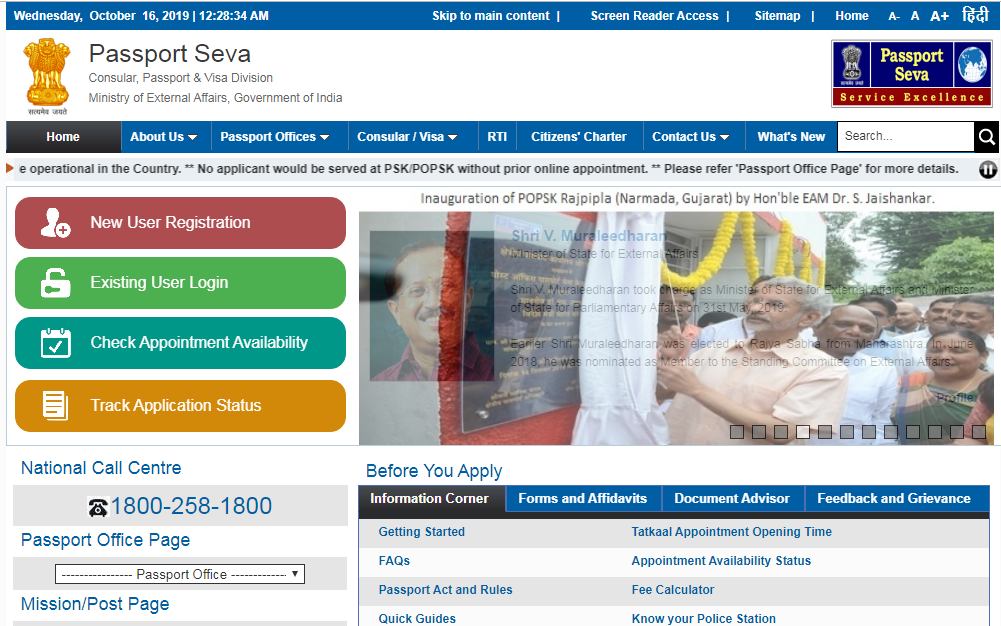Open the Consular / Visa dropdown menu
Image resolution: width=1001 pixels, height=626 pixels.
pos(407,137)
